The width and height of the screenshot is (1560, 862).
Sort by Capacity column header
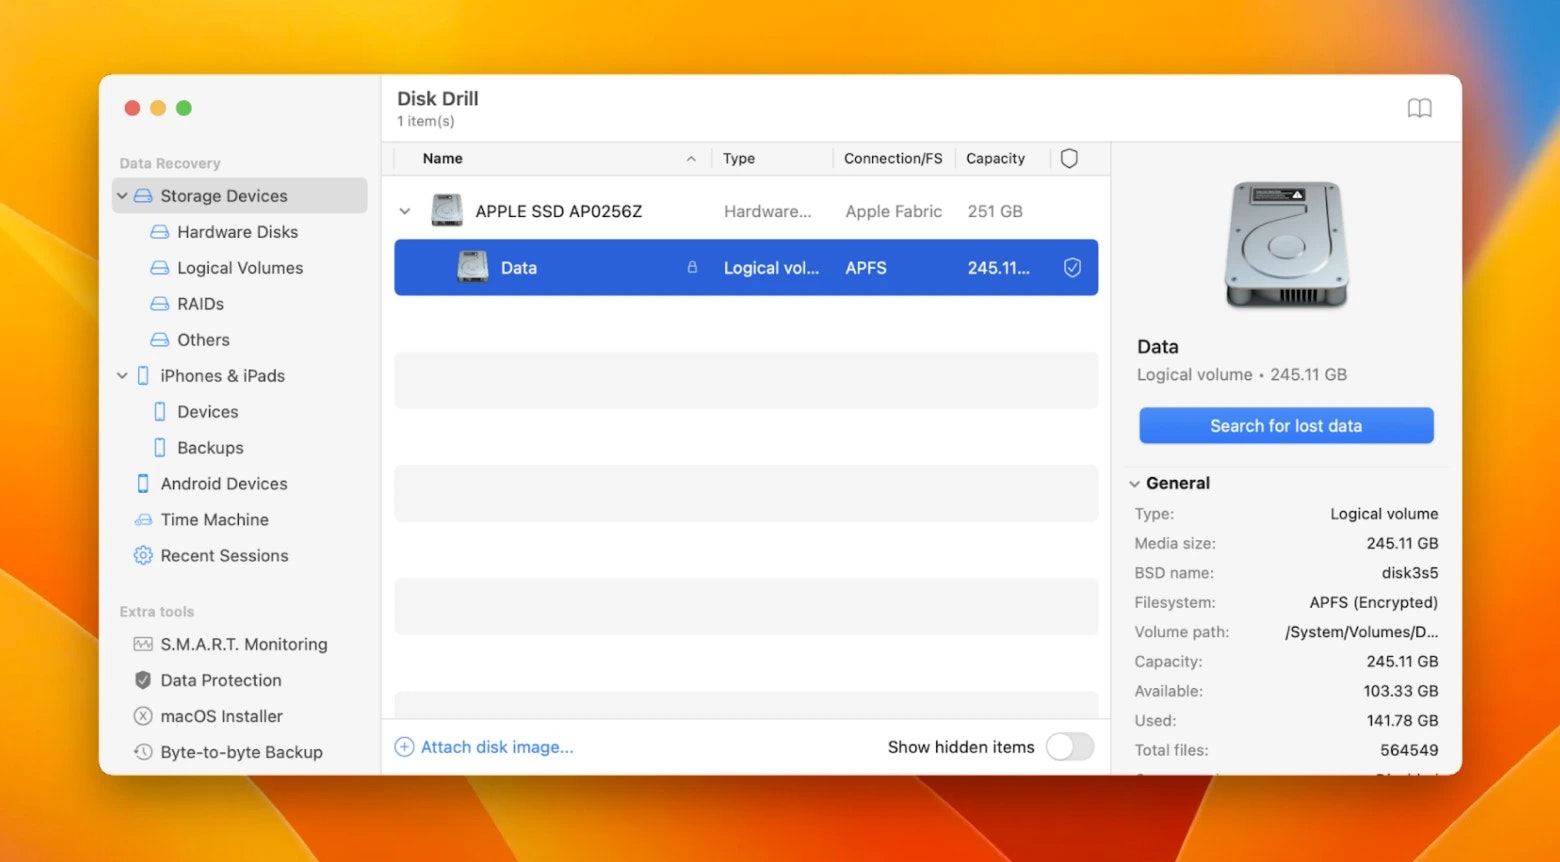click(x=995, y=159)
